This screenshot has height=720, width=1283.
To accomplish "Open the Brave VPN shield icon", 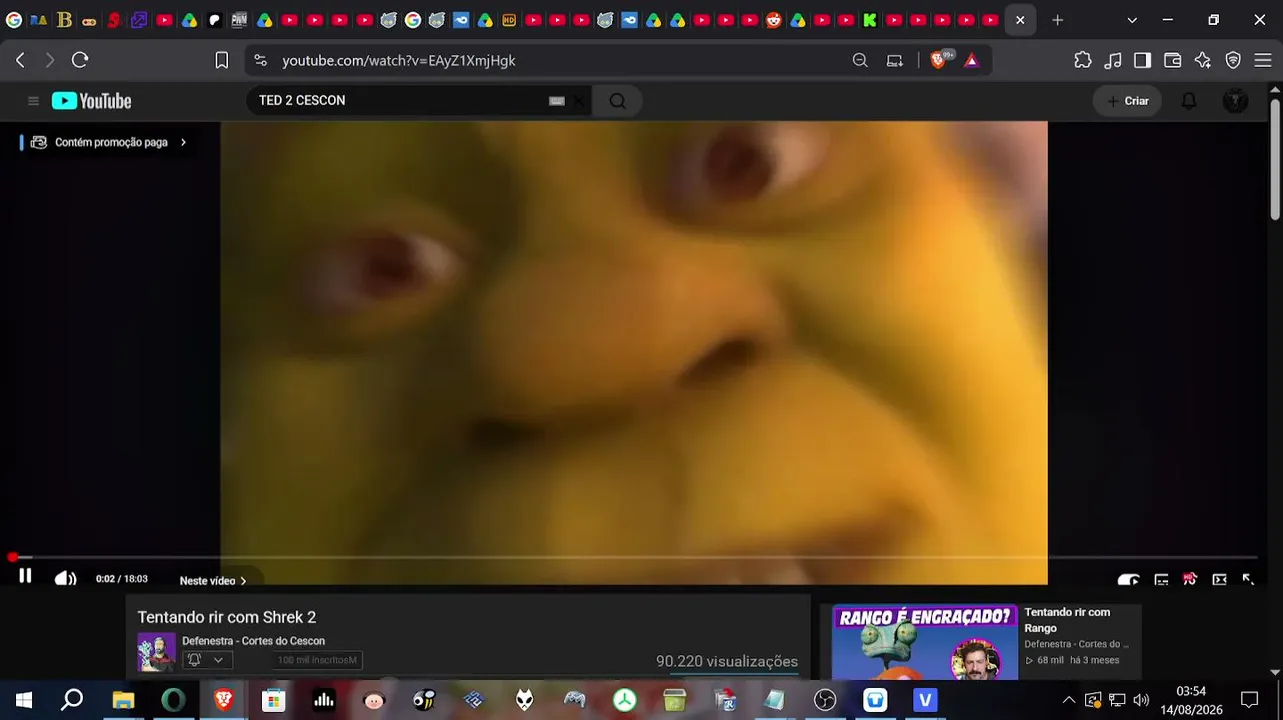I will pyautogui.click(x=1233, y=60).
